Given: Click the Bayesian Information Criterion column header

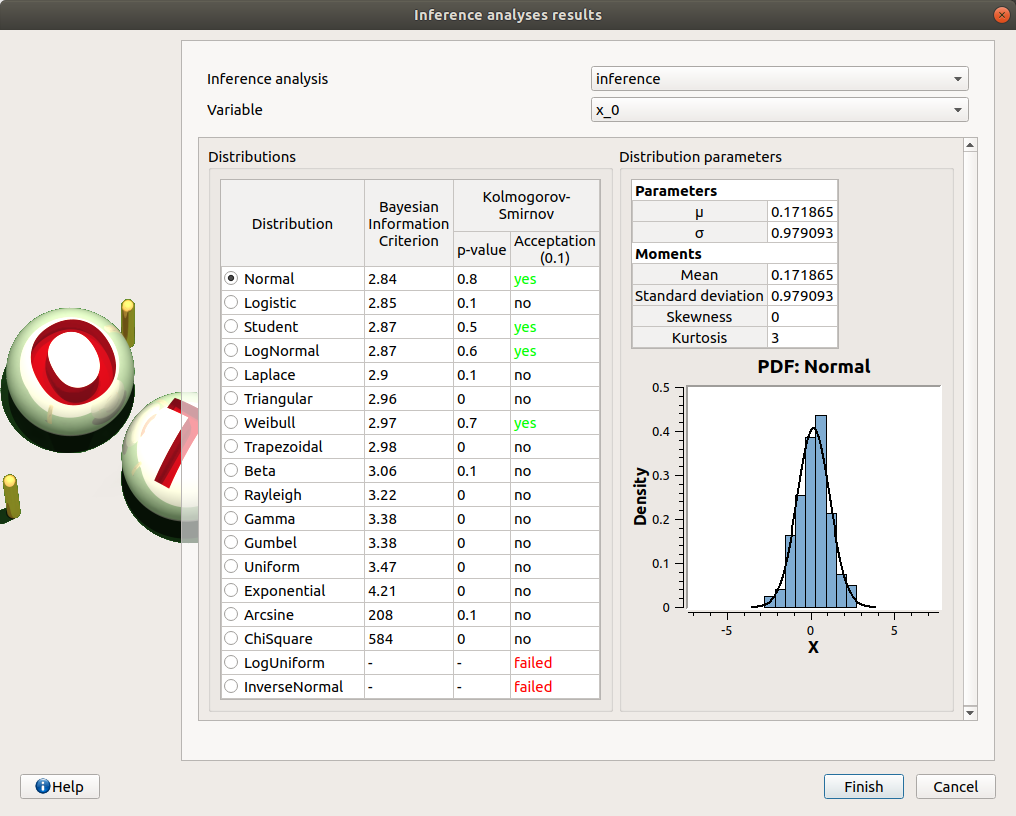Looking at the screenshot, I should point(409,224).
